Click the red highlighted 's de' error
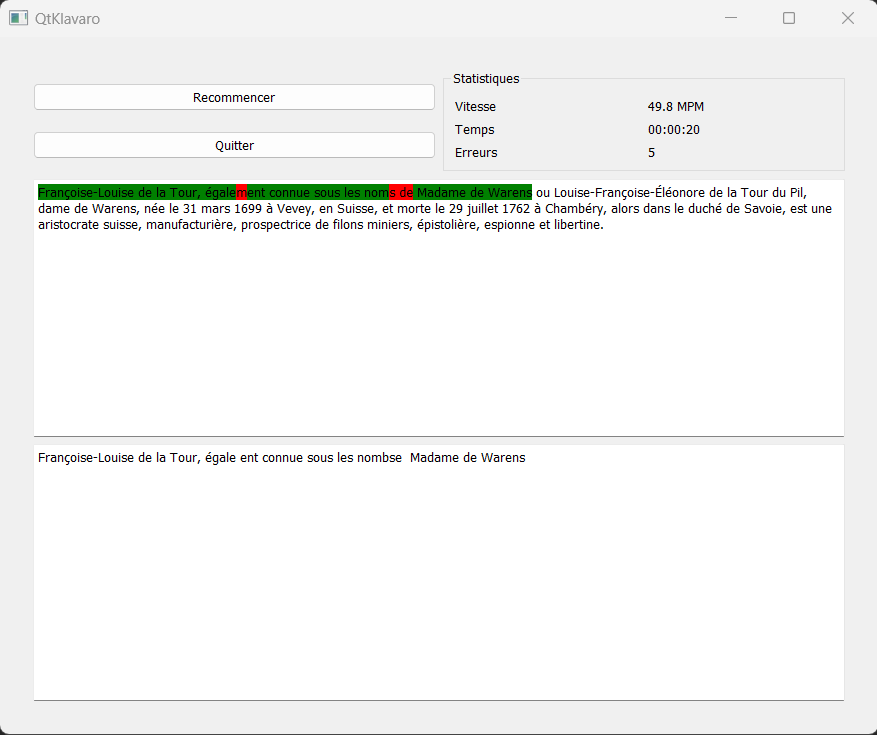This screenshot has width=877, height=735. [x=401, y=192]
